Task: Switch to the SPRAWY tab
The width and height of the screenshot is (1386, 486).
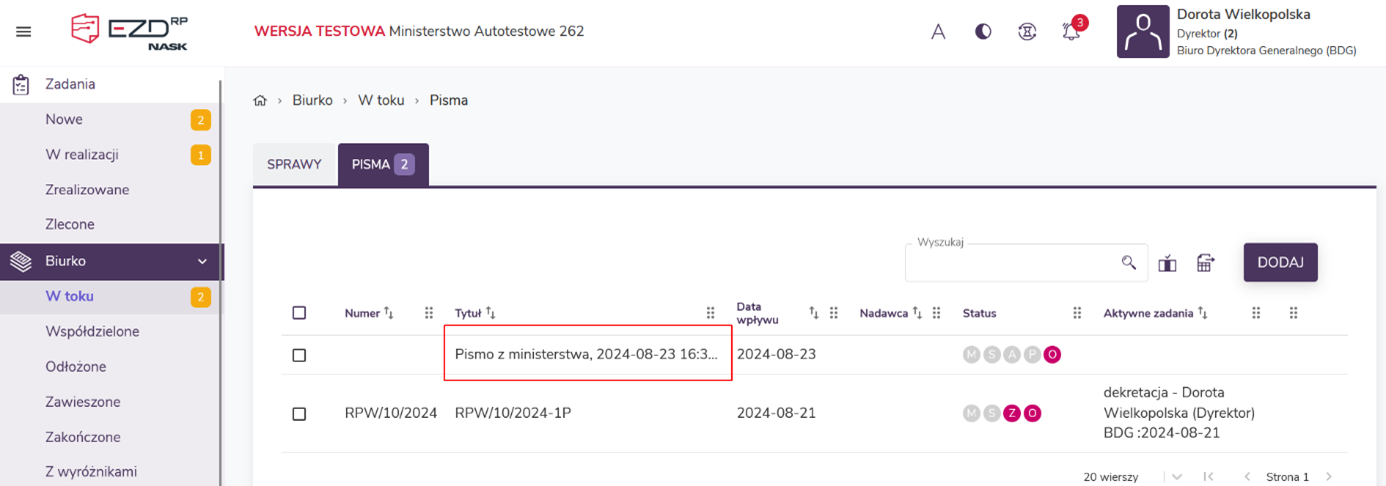Action: tap(294, 164)
